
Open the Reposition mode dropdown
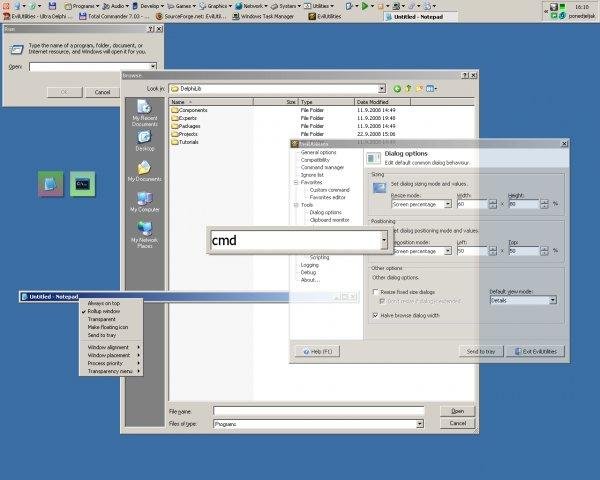click(x=448, y=251)
